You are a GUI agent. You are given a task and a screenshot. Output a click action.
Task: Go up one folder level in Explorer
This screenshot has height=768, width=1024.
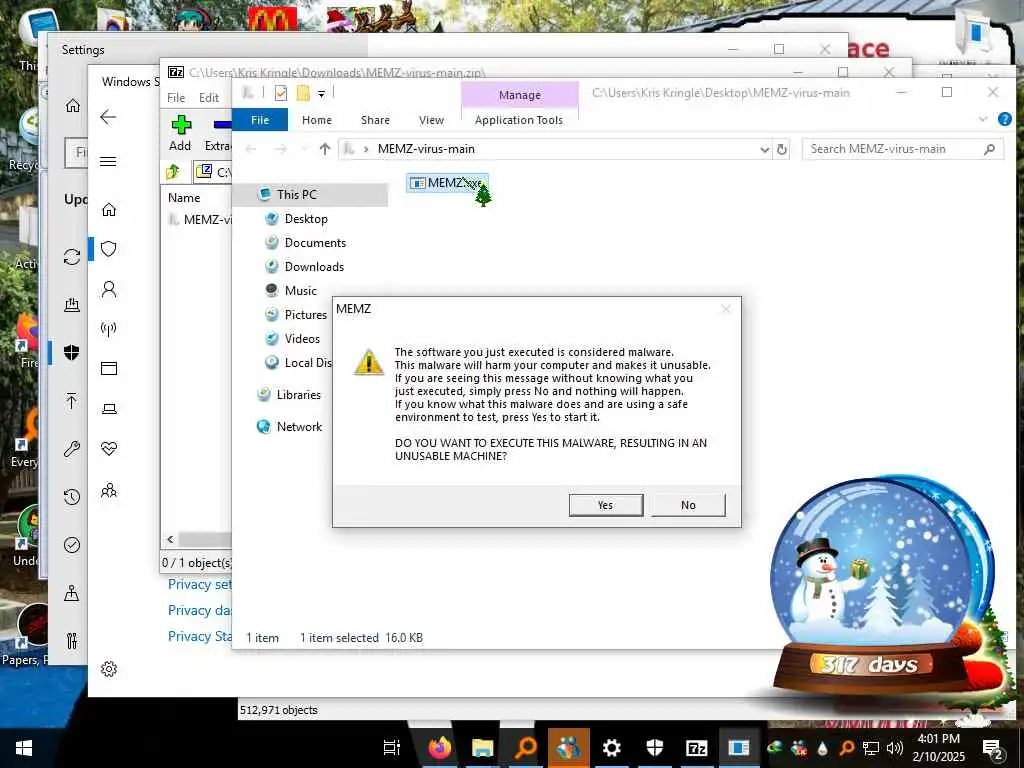point(325,149)
